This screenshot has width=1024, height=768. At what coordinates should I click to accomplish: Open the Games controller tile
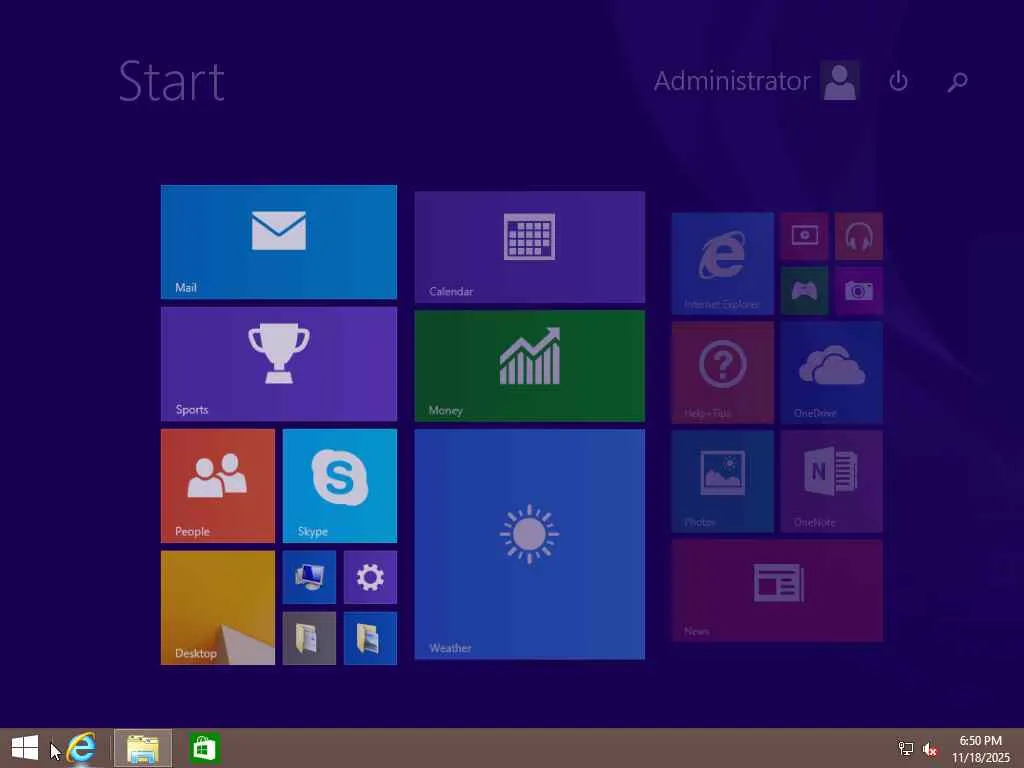[805, 291]
